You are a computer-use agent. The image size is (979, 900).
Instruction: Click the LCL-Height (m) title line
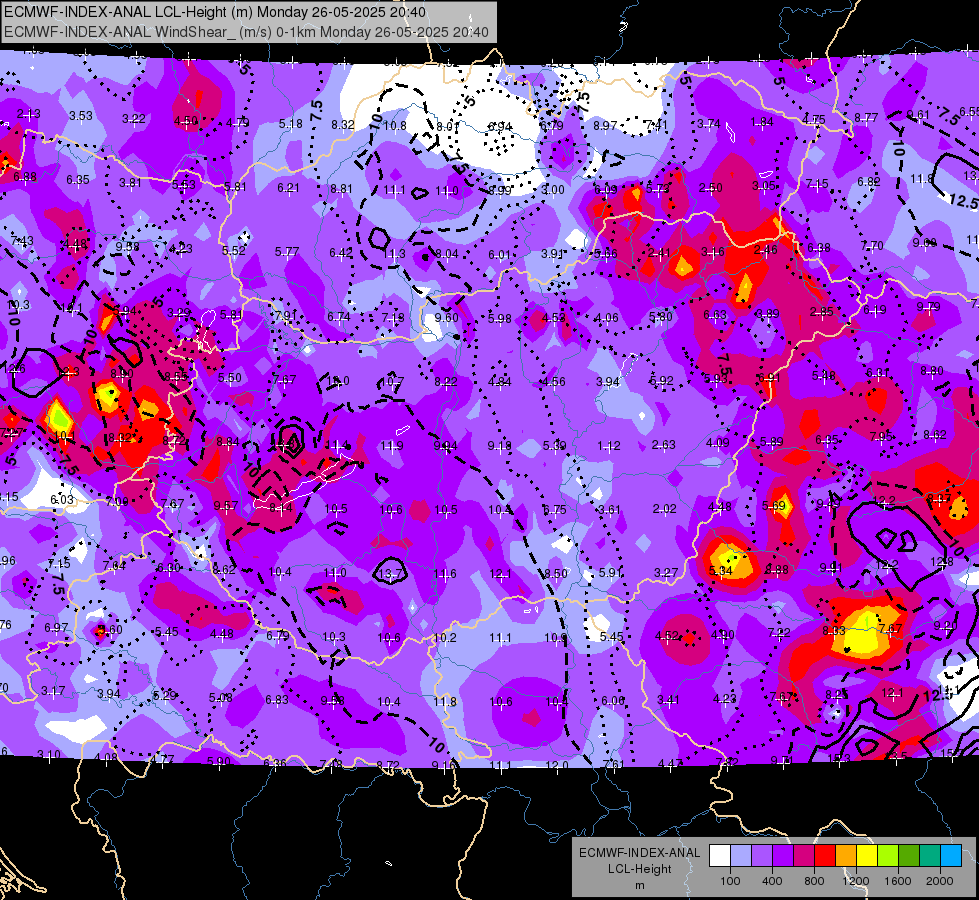(215, 12)
